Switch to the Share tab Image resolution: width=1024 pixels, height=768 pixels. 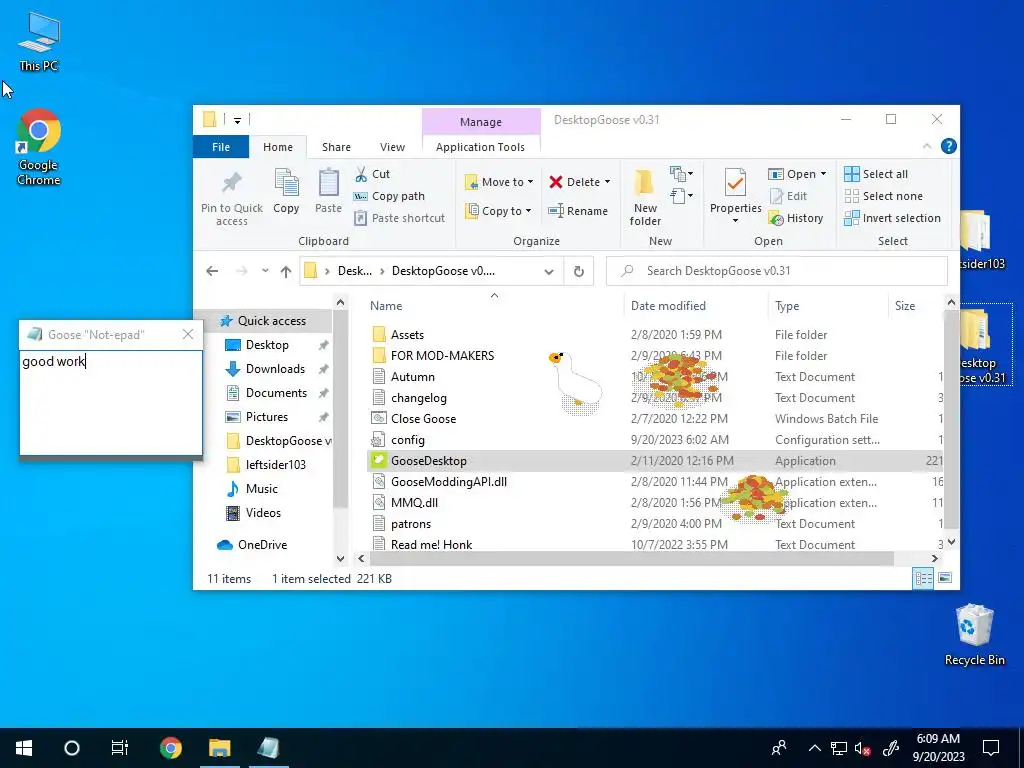coord(336,147)
